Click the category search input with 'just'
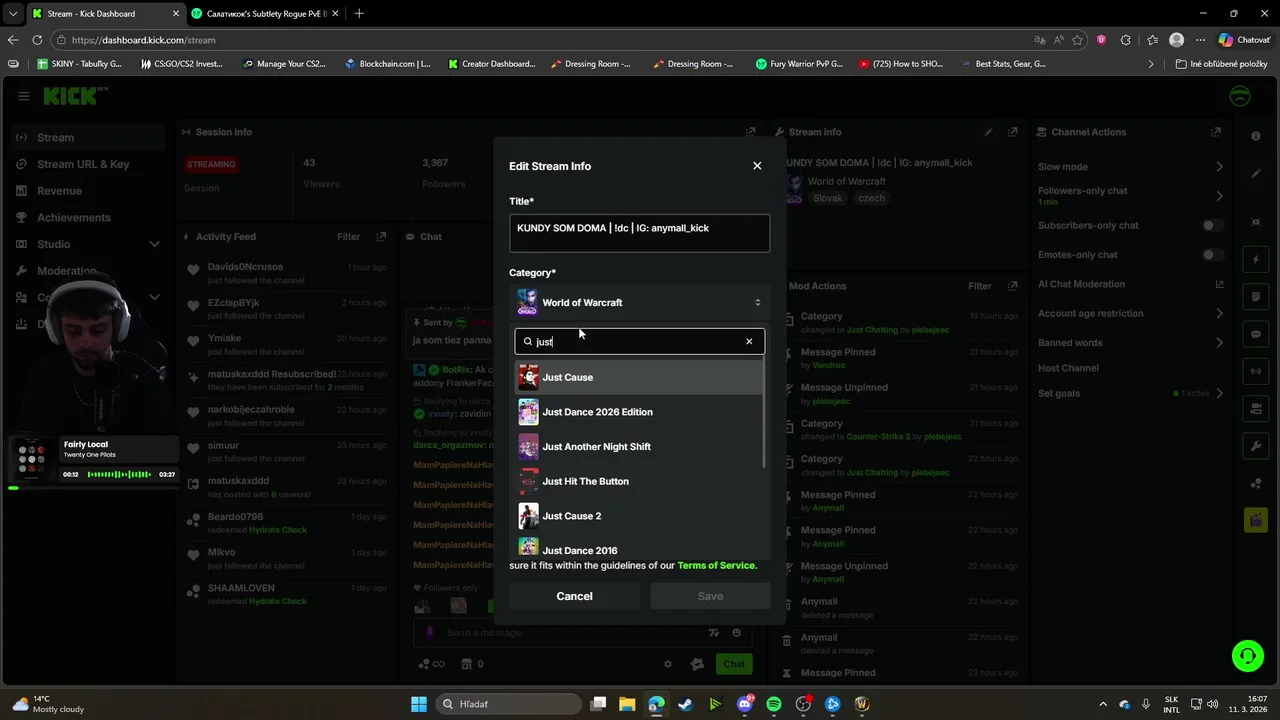The height and width of the screenshot is (720, 1280). coord(639,341)
